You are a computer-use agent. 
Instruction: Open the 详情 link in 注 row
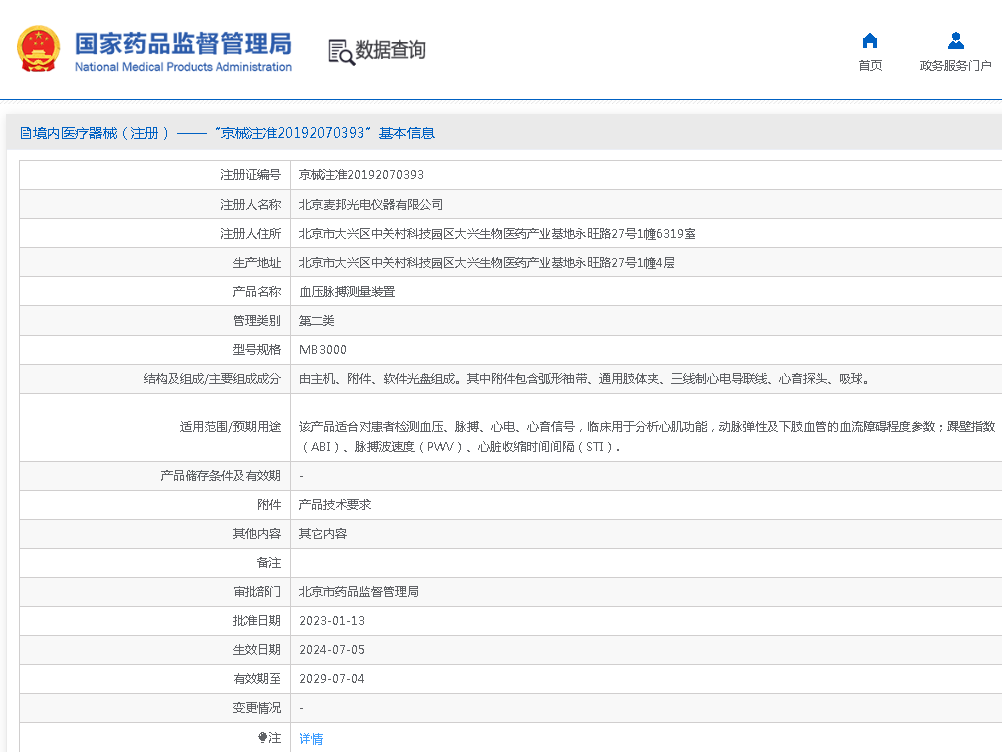311,739
